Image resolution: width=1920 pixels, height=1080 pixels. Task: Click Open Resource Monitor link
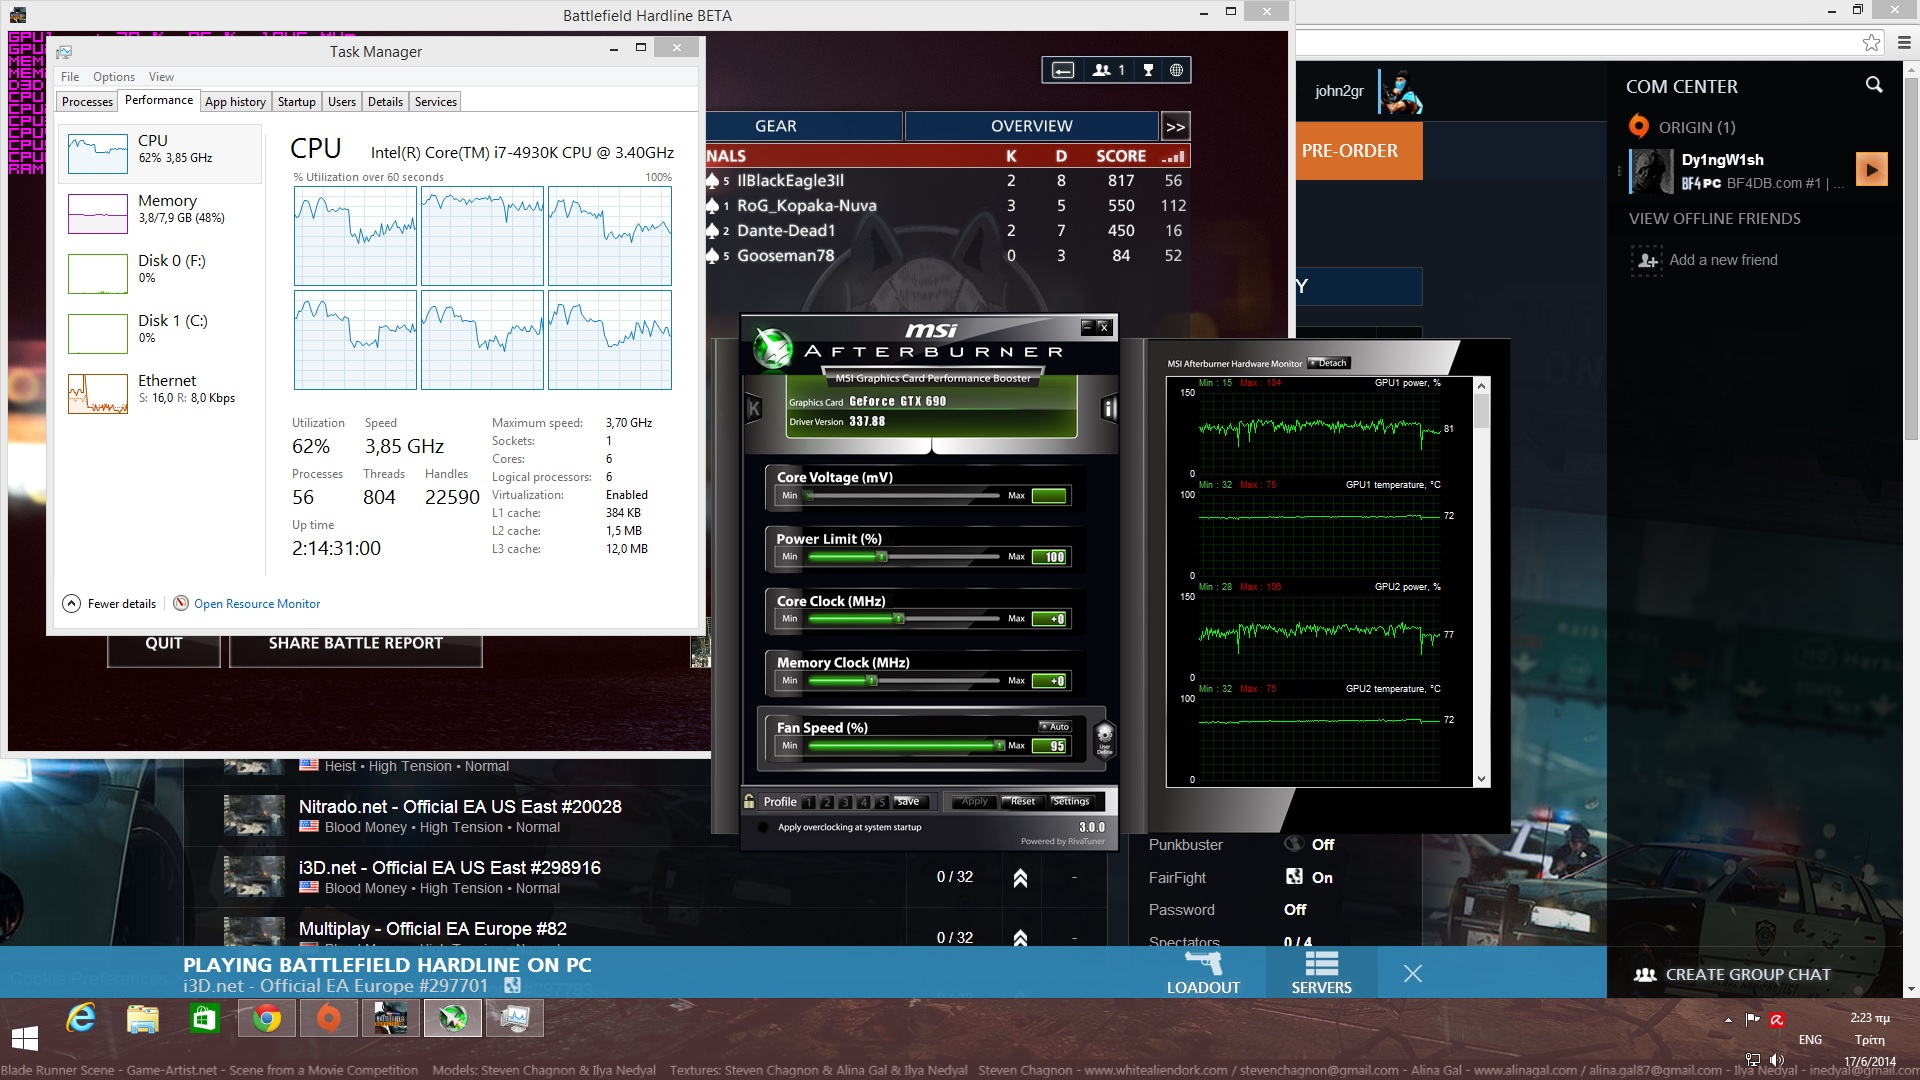click(x=256, y=604)
